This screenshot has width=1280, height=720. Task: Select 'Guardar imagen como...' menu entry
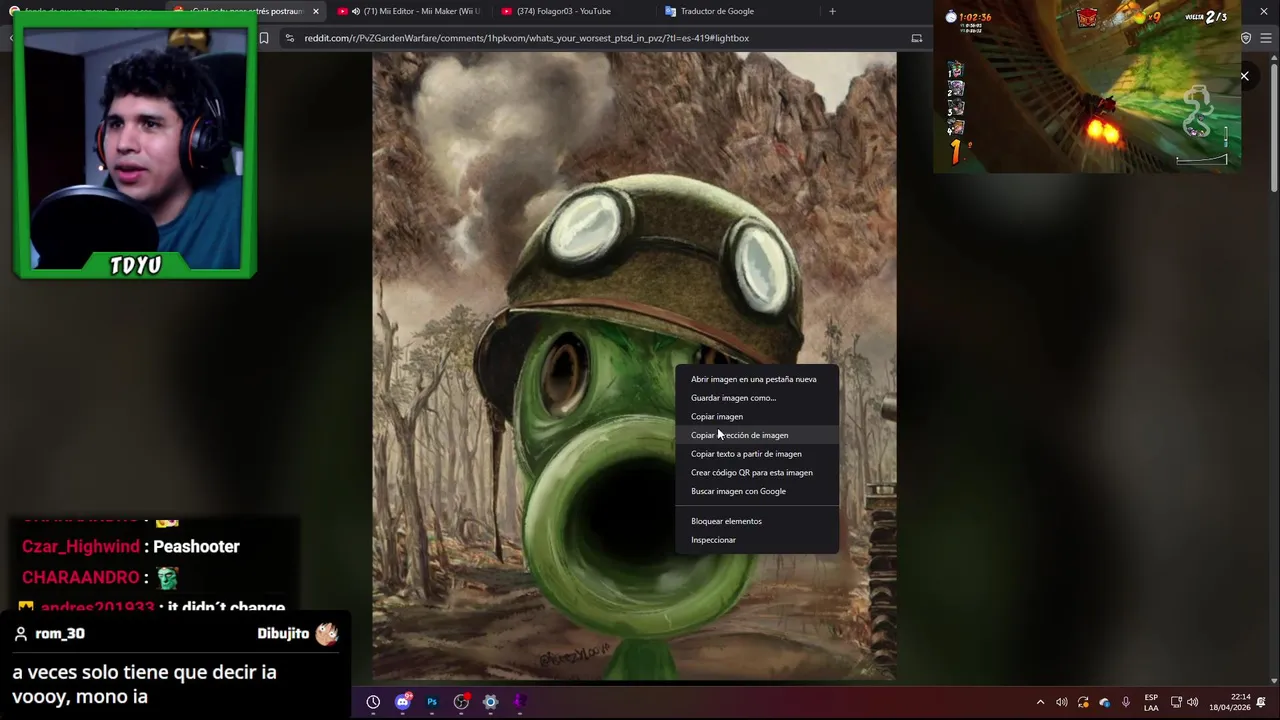(756, 398)
